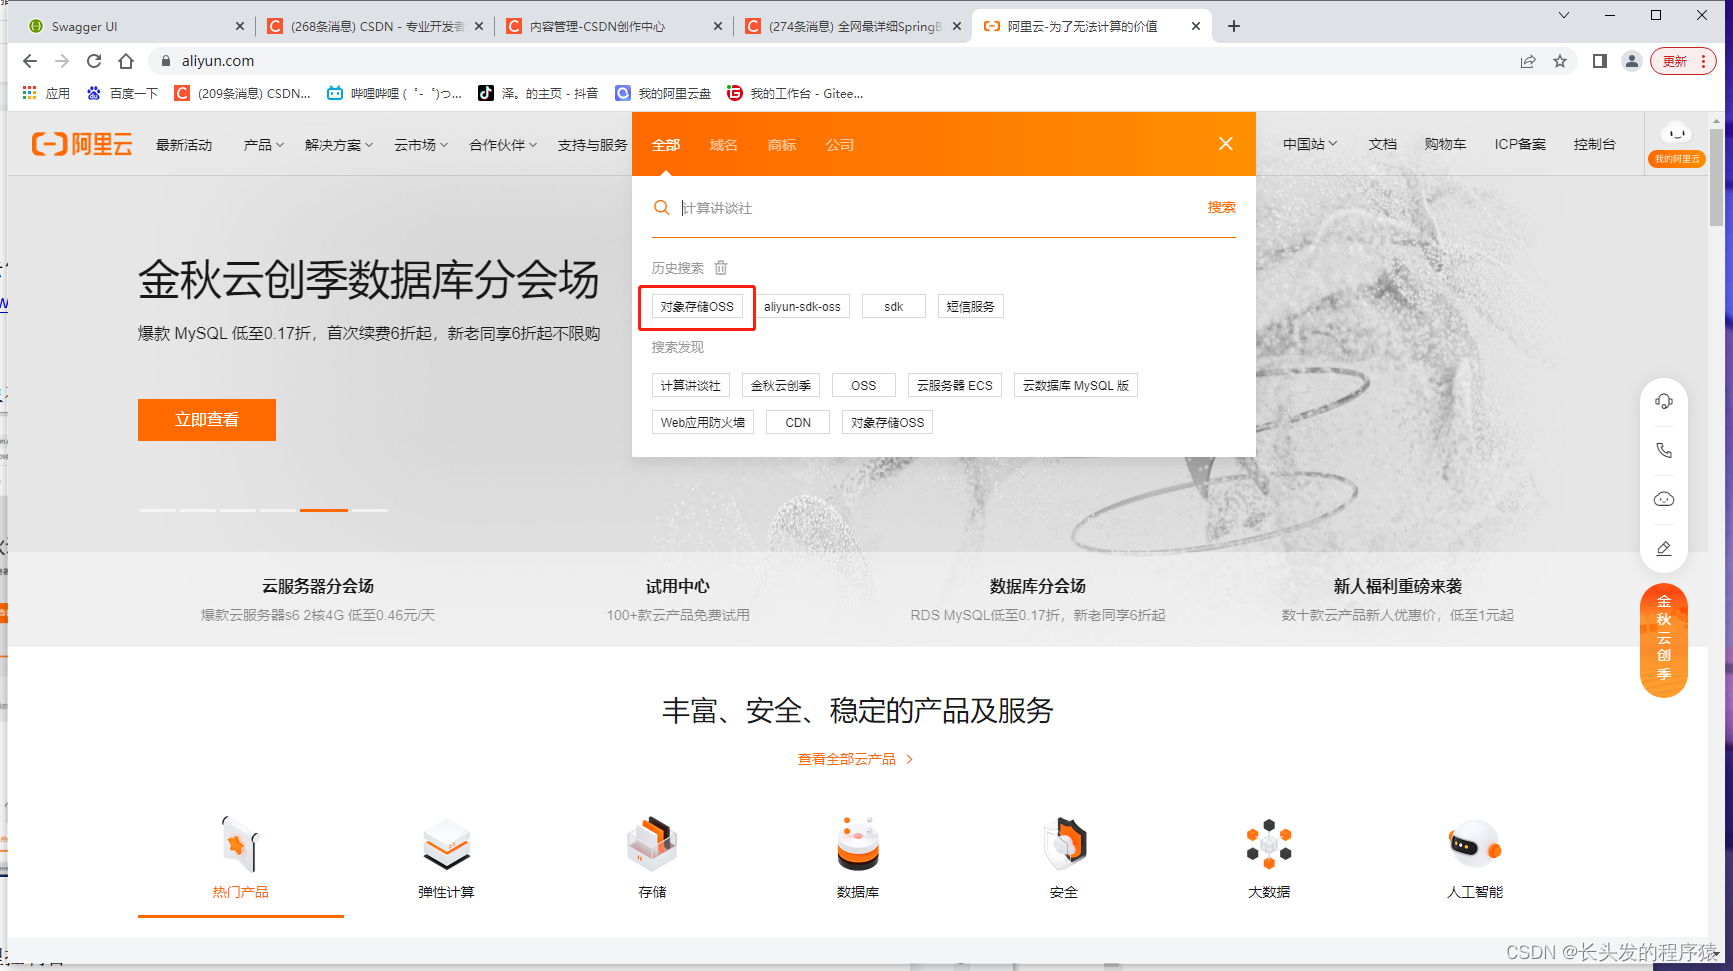The width and height of the screenshot is (1733, 971).
Task: Select the active orange carousel indicator
Action: coord(324,510)
